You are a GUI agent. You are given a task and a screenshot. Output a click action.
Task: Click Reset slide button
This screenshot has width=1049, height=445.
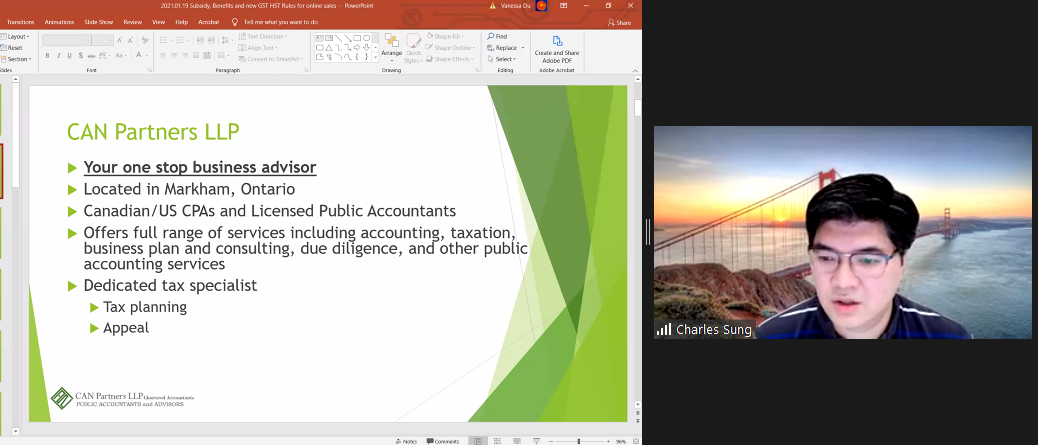[12, 48]
